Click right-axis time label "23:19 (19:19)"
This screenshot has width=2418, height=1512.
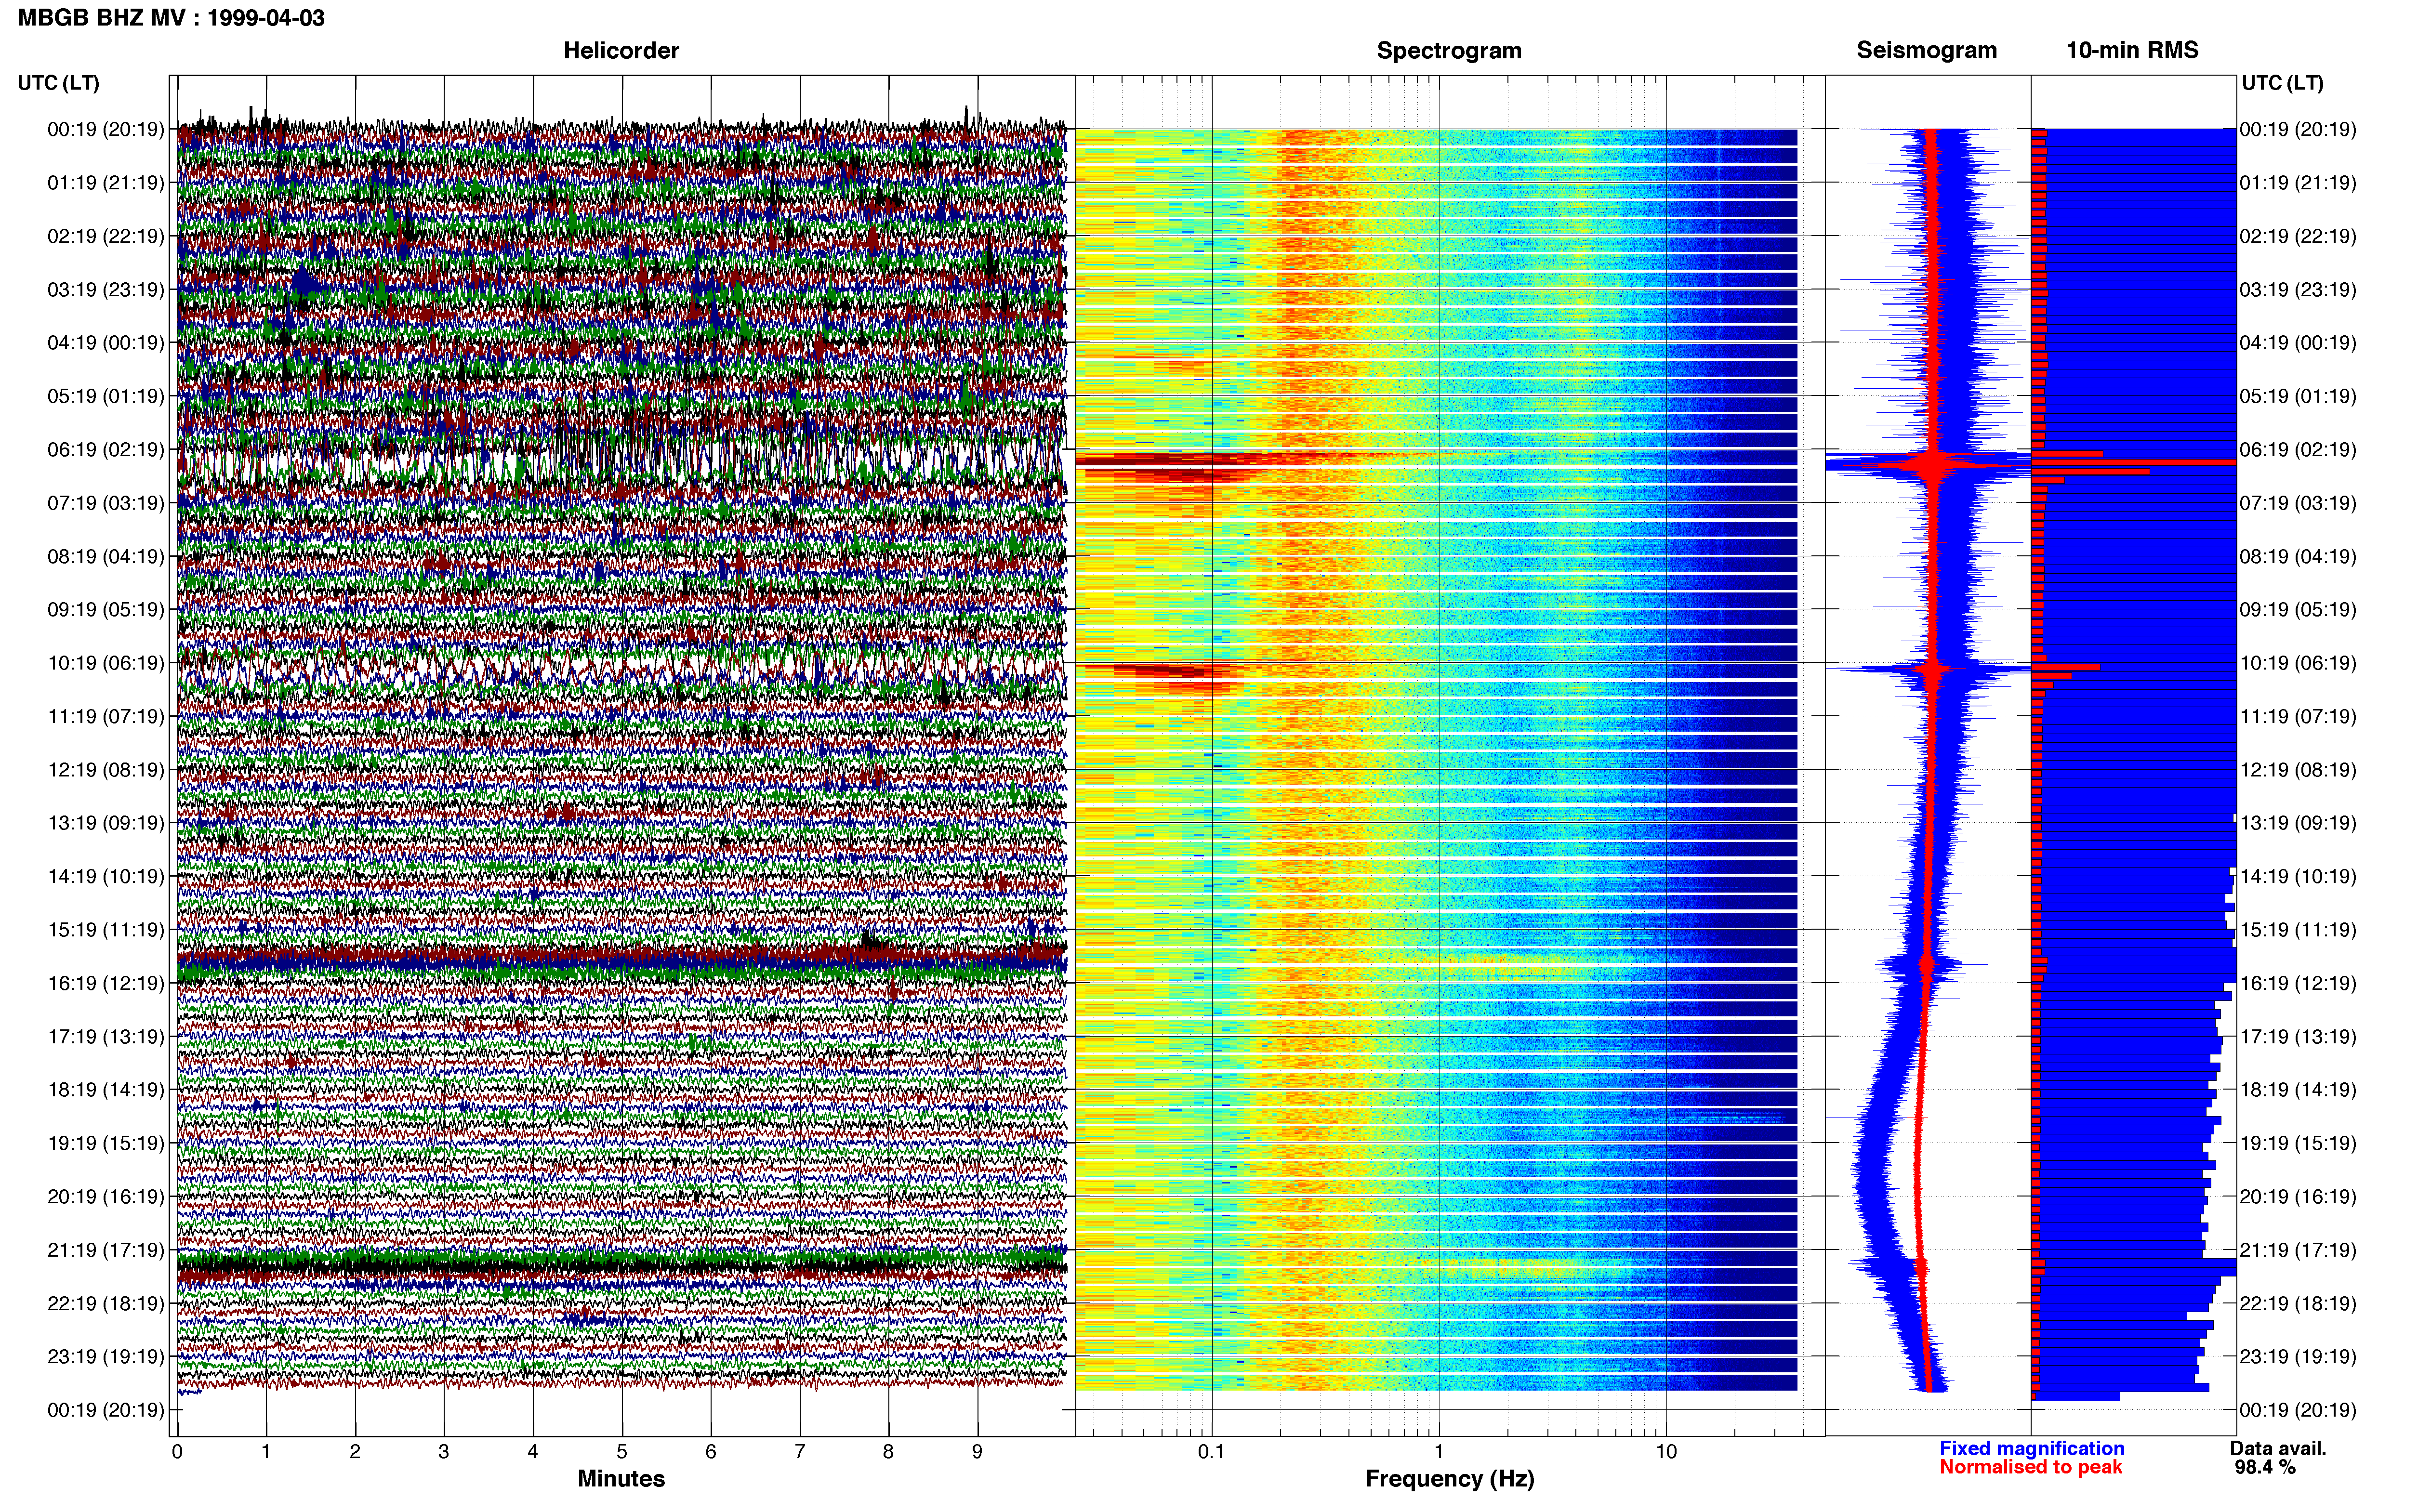2298,1357
